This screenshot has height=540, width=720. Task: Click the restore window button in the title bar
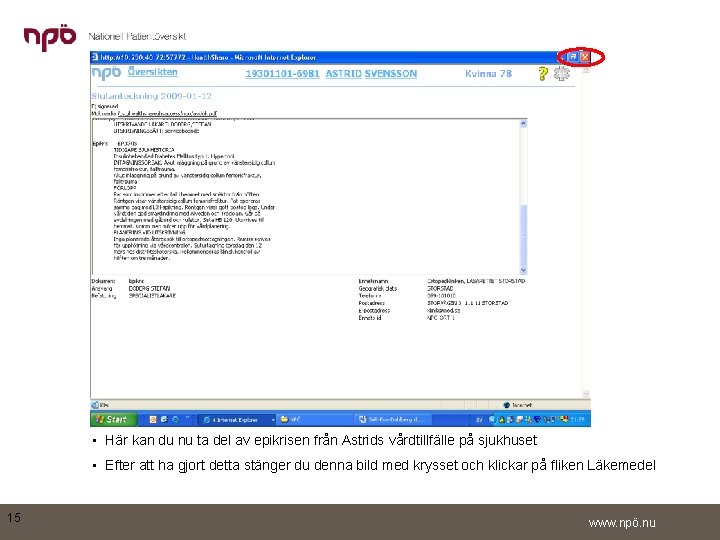573,57
